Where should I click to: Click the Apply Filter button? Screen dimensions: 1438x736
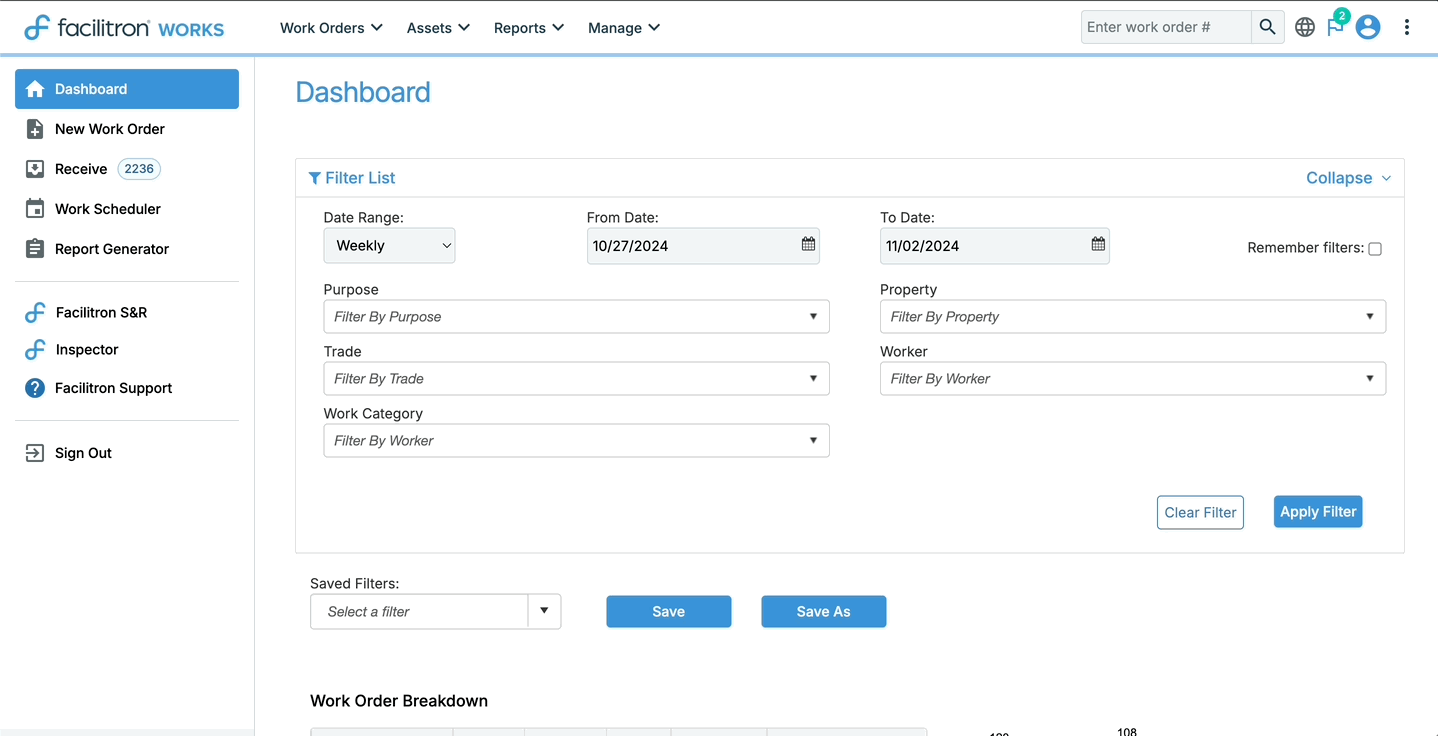coord(1318,511)
